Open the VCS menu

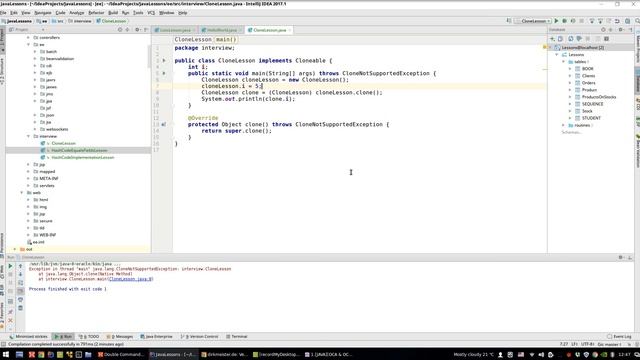(151, 13)
